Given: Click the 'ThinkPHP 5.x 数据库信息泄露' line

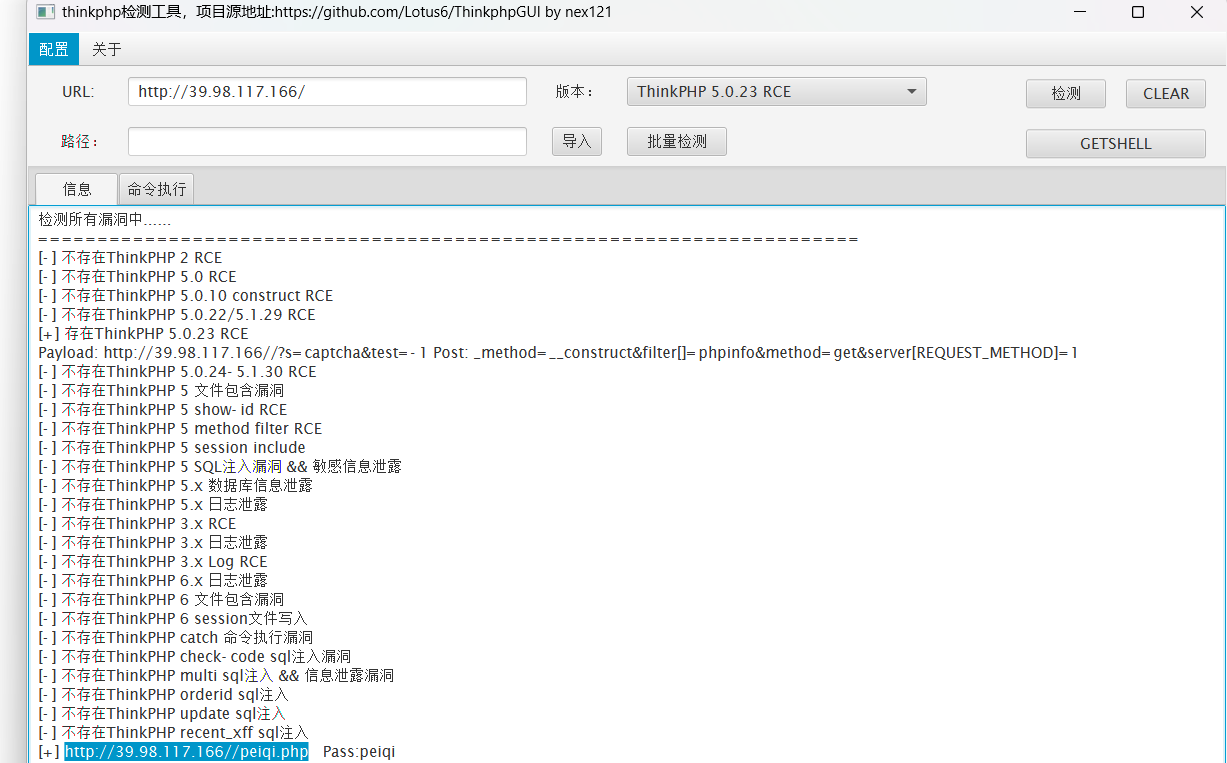Looking at the screenshot, I should (175, 486).
